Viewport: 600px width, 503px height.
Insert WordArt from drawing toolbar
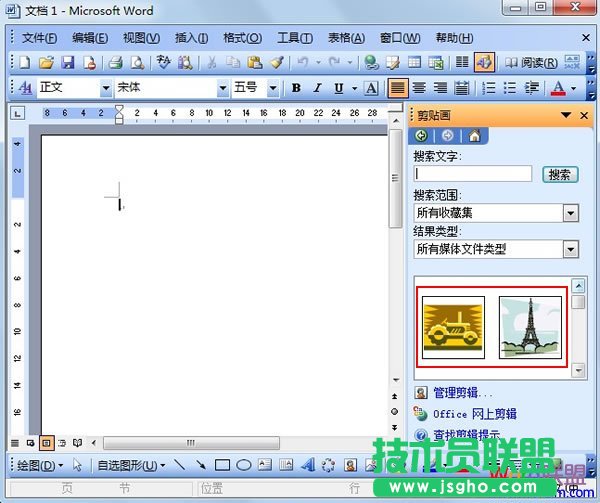(307, 465)
